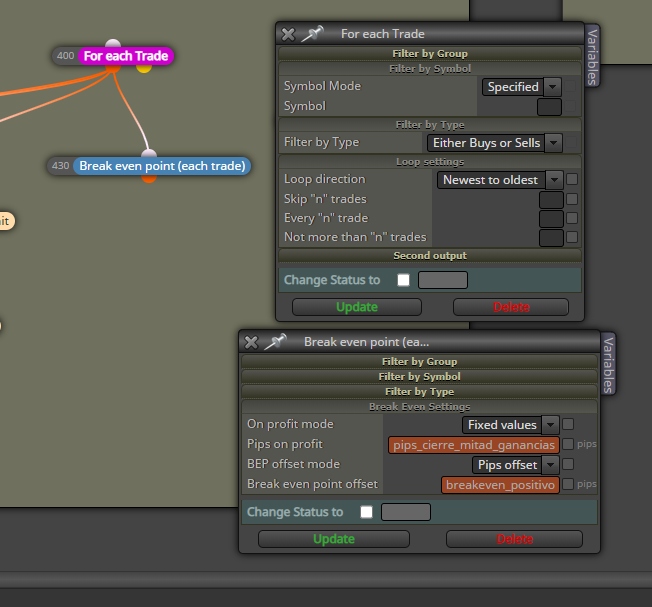
Task: Expand Filter by Symbol in Break even panel
Action: pos(419,376)
